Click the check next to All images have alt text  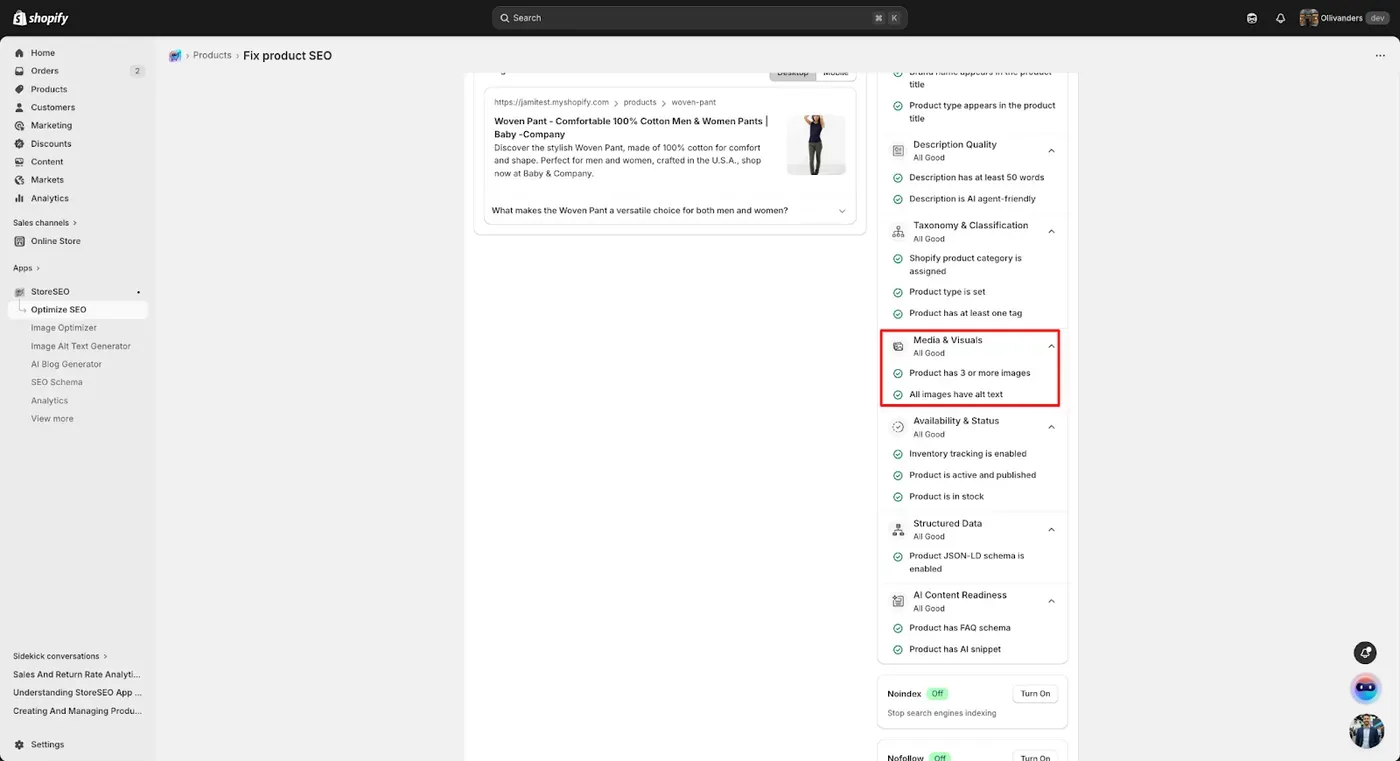point(898,395)
